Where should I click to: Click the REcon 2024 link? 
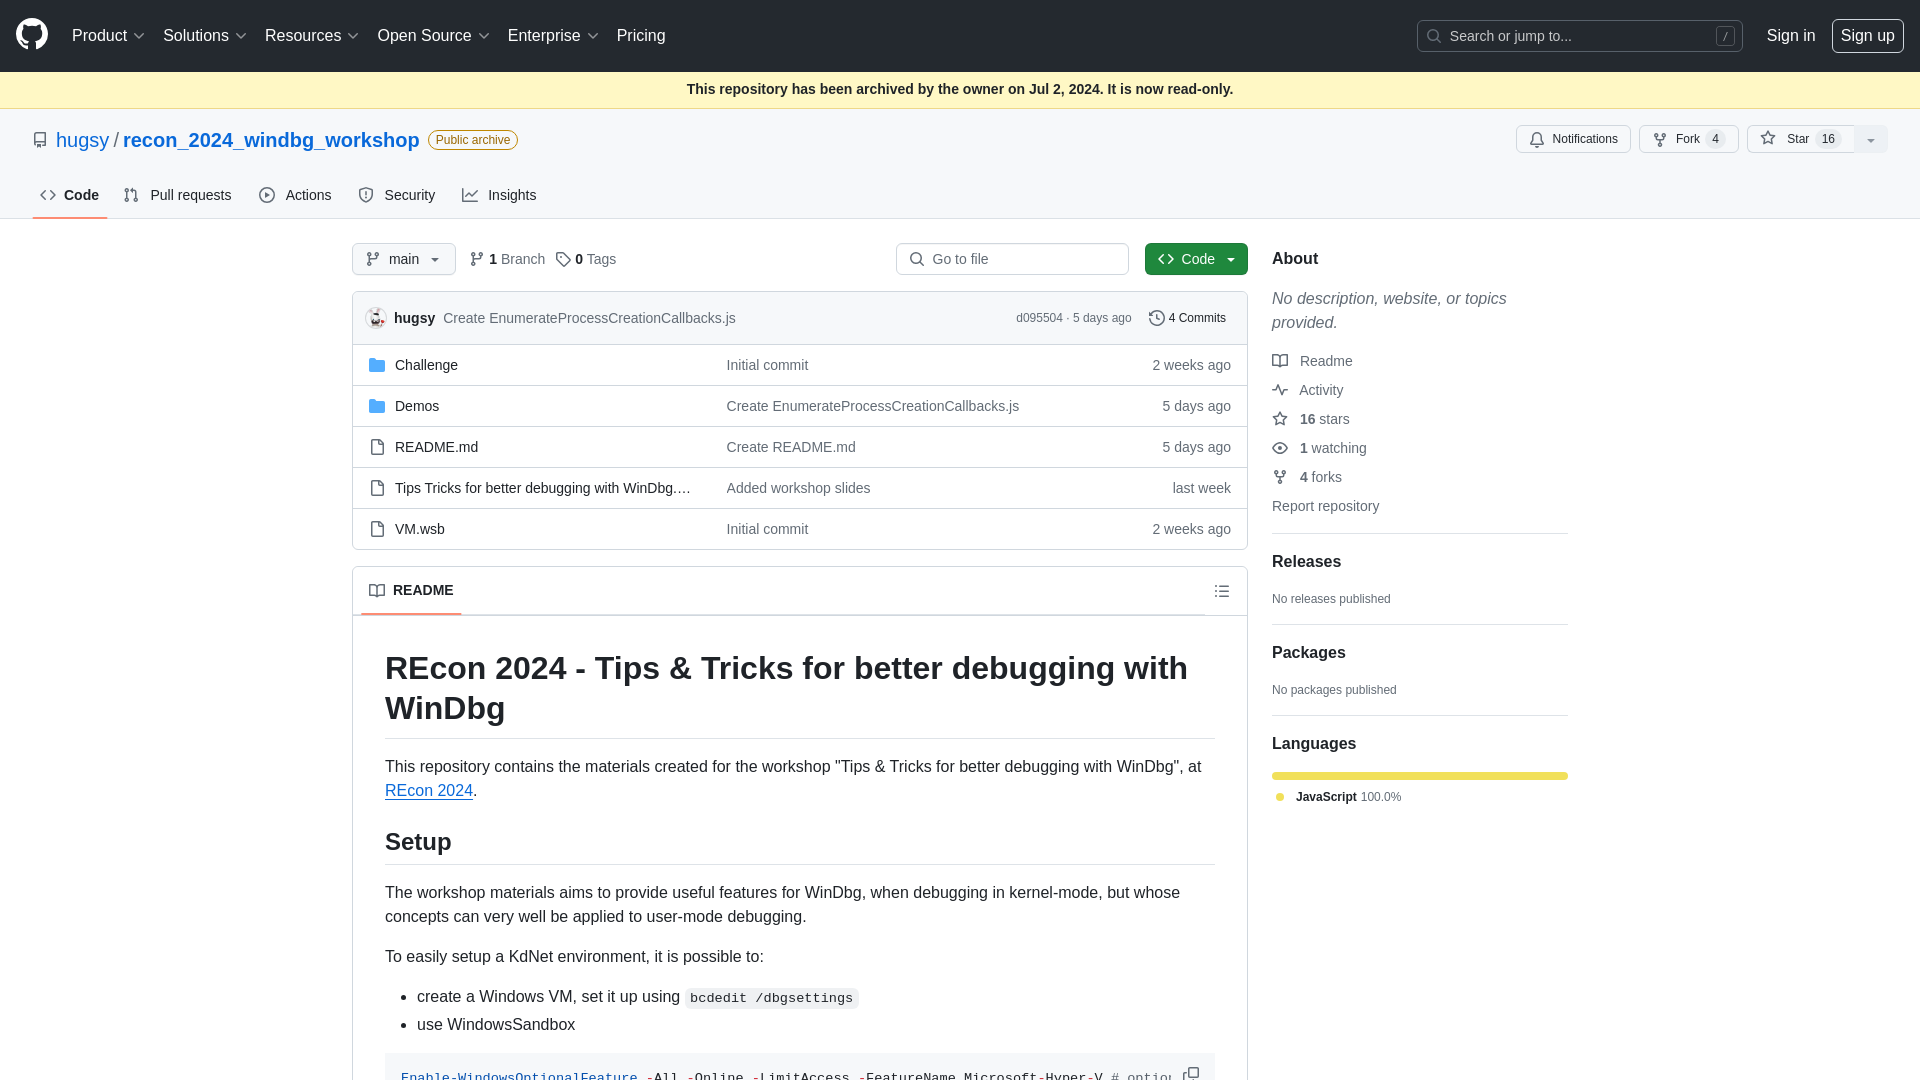coord(429,790)
